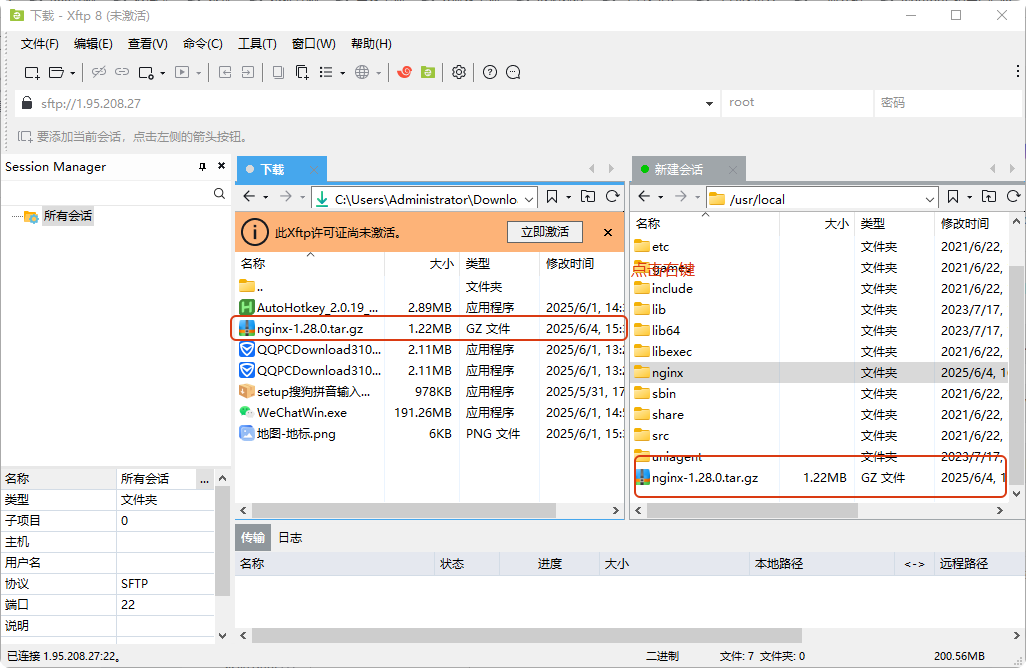Open the local path dropdown
The width and height of the screenshot is (1026, 668).
click(529, 199)
